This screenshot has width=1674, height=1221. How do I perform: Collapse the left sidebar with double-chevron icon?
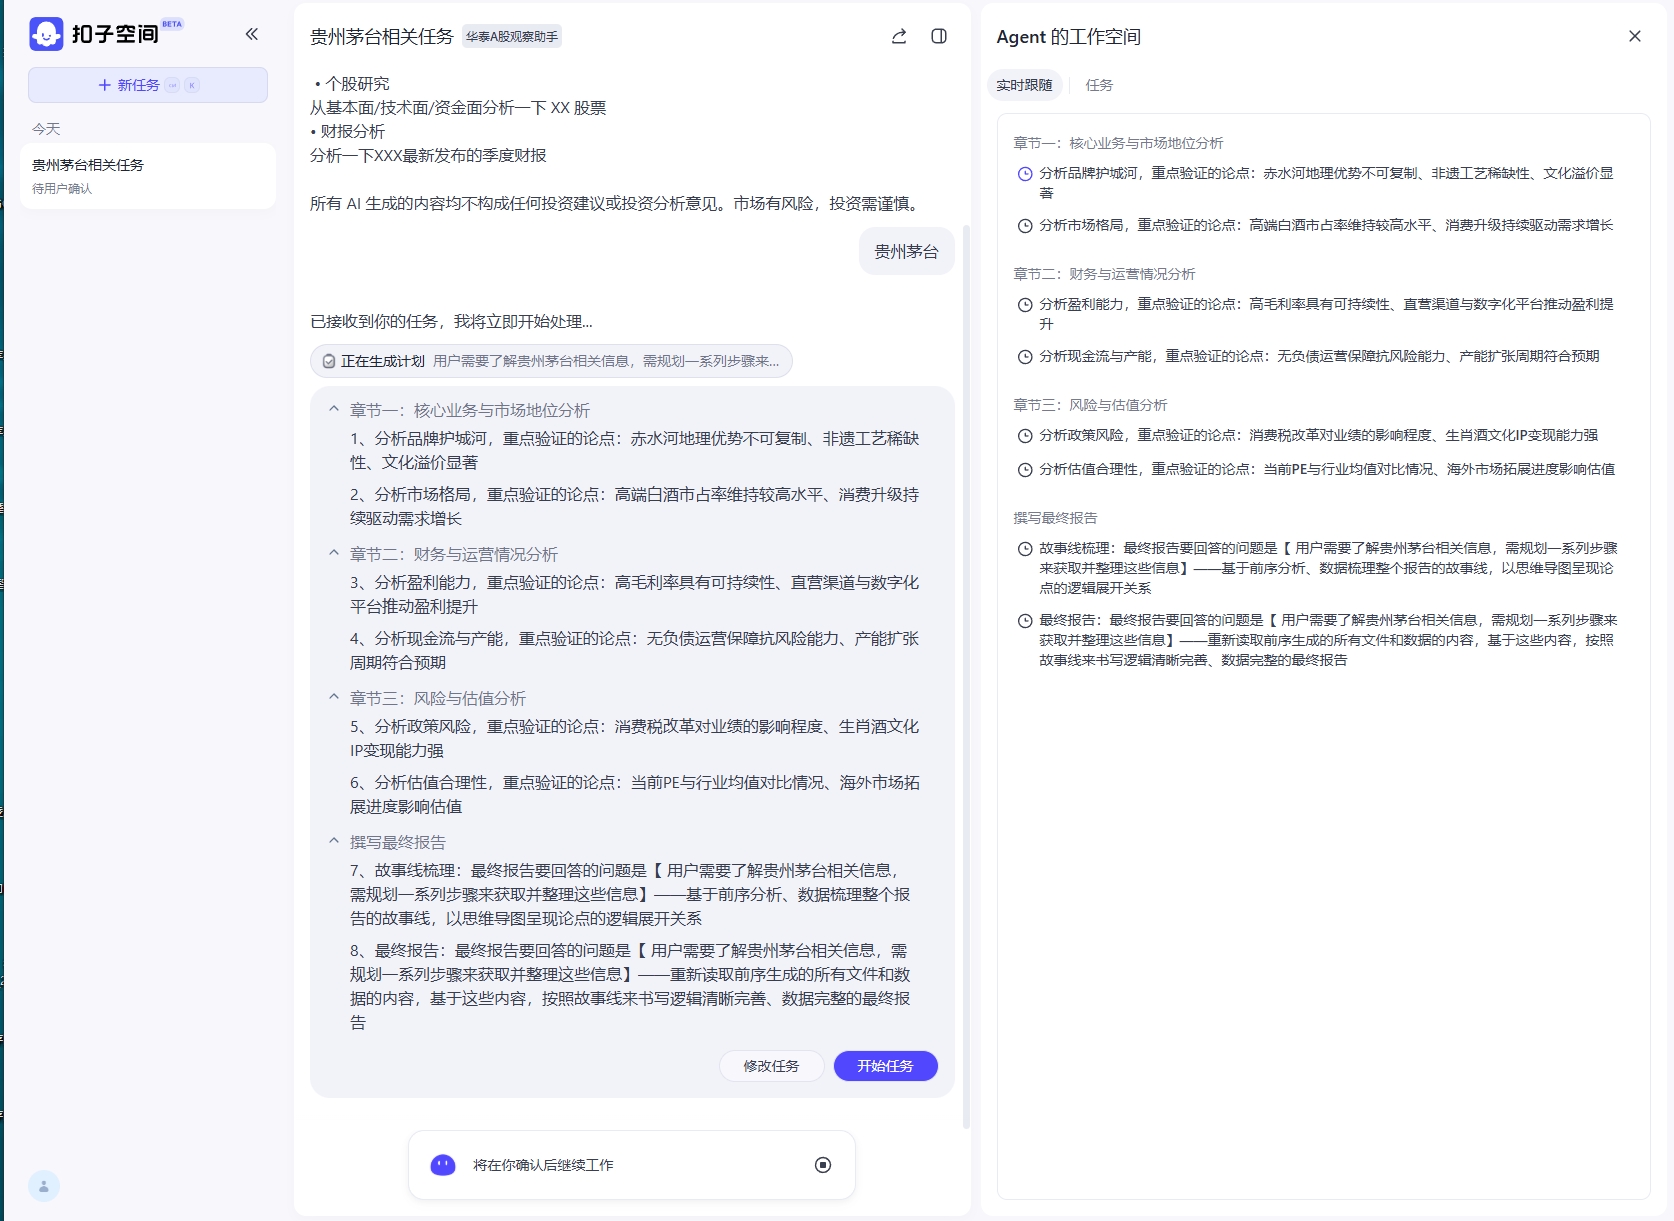point(252,34)
